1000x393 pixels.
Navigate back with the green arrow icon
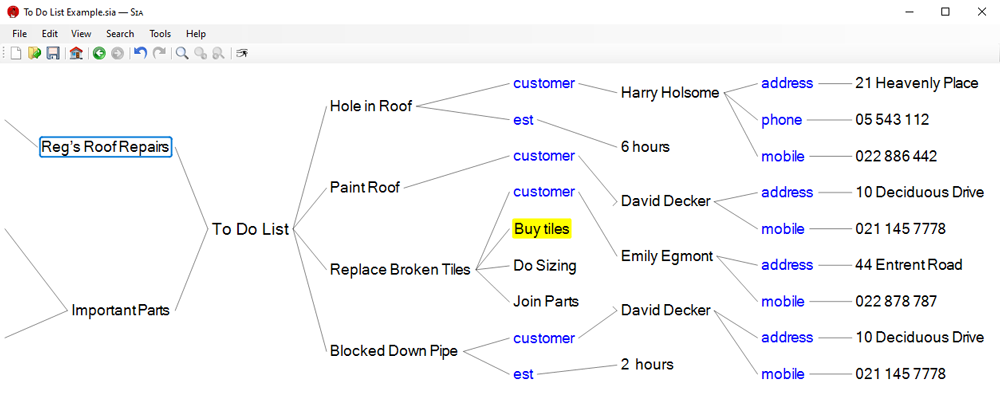(x=99, y=54)
